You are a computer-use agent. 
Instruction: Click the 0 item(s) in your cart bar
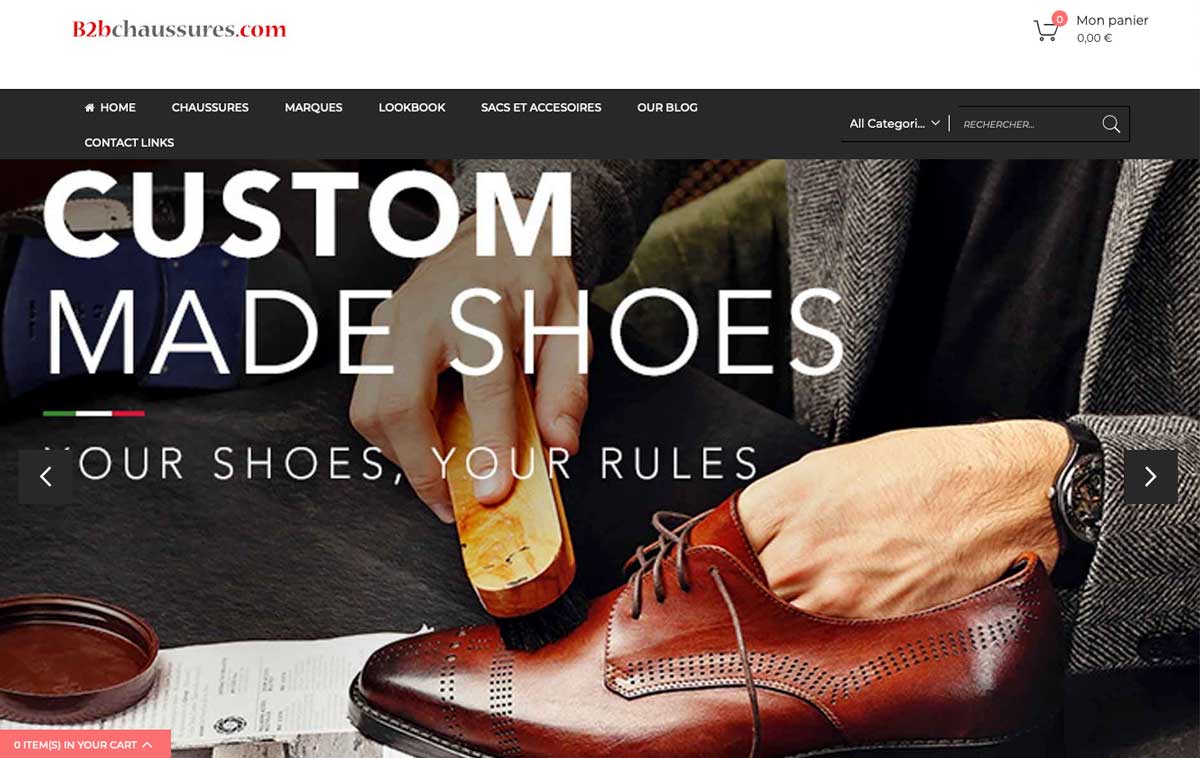[x=85, y=744]
